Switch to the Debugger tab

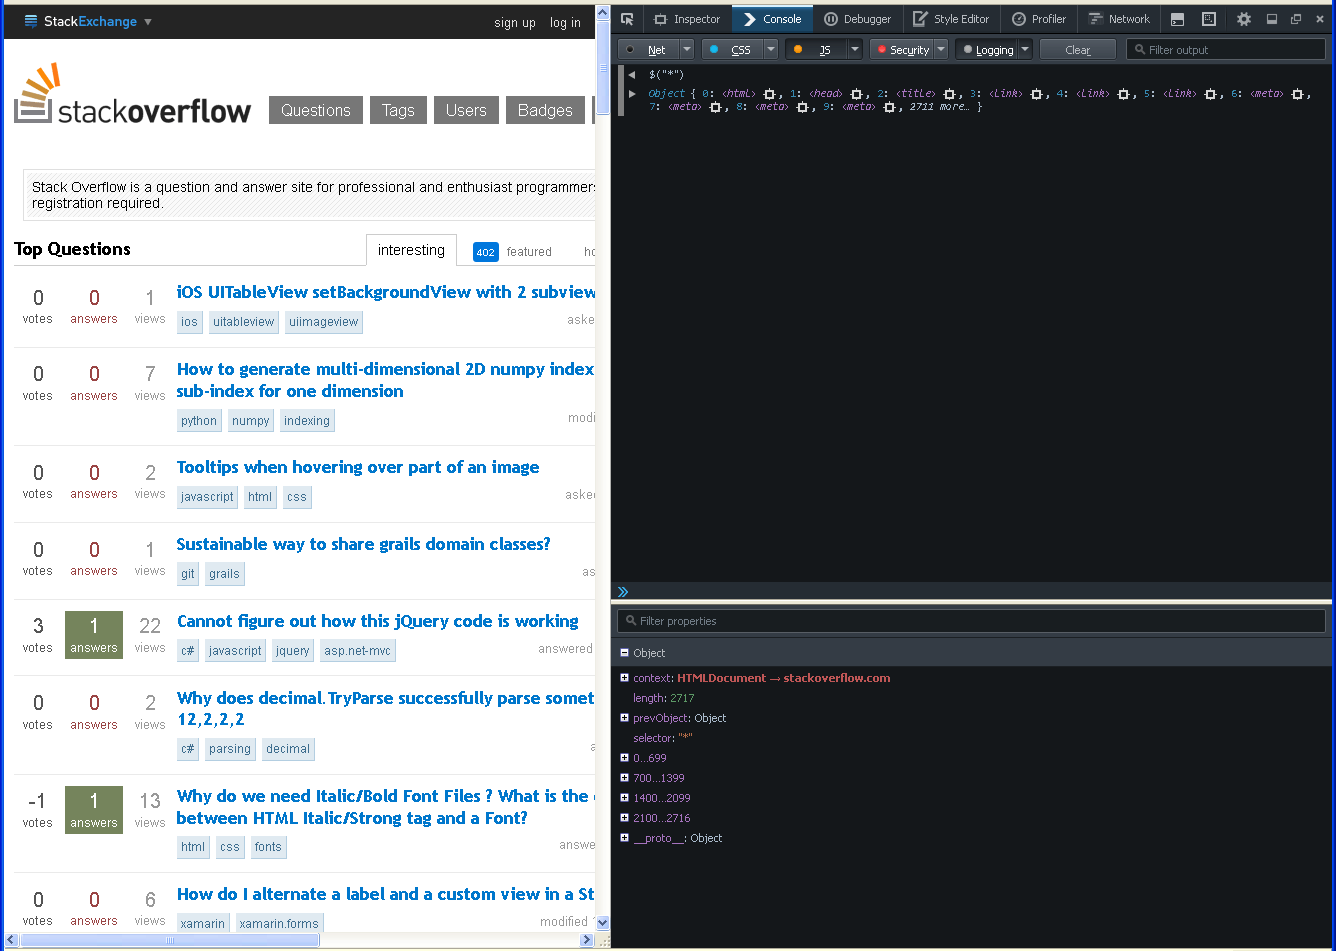857,19
